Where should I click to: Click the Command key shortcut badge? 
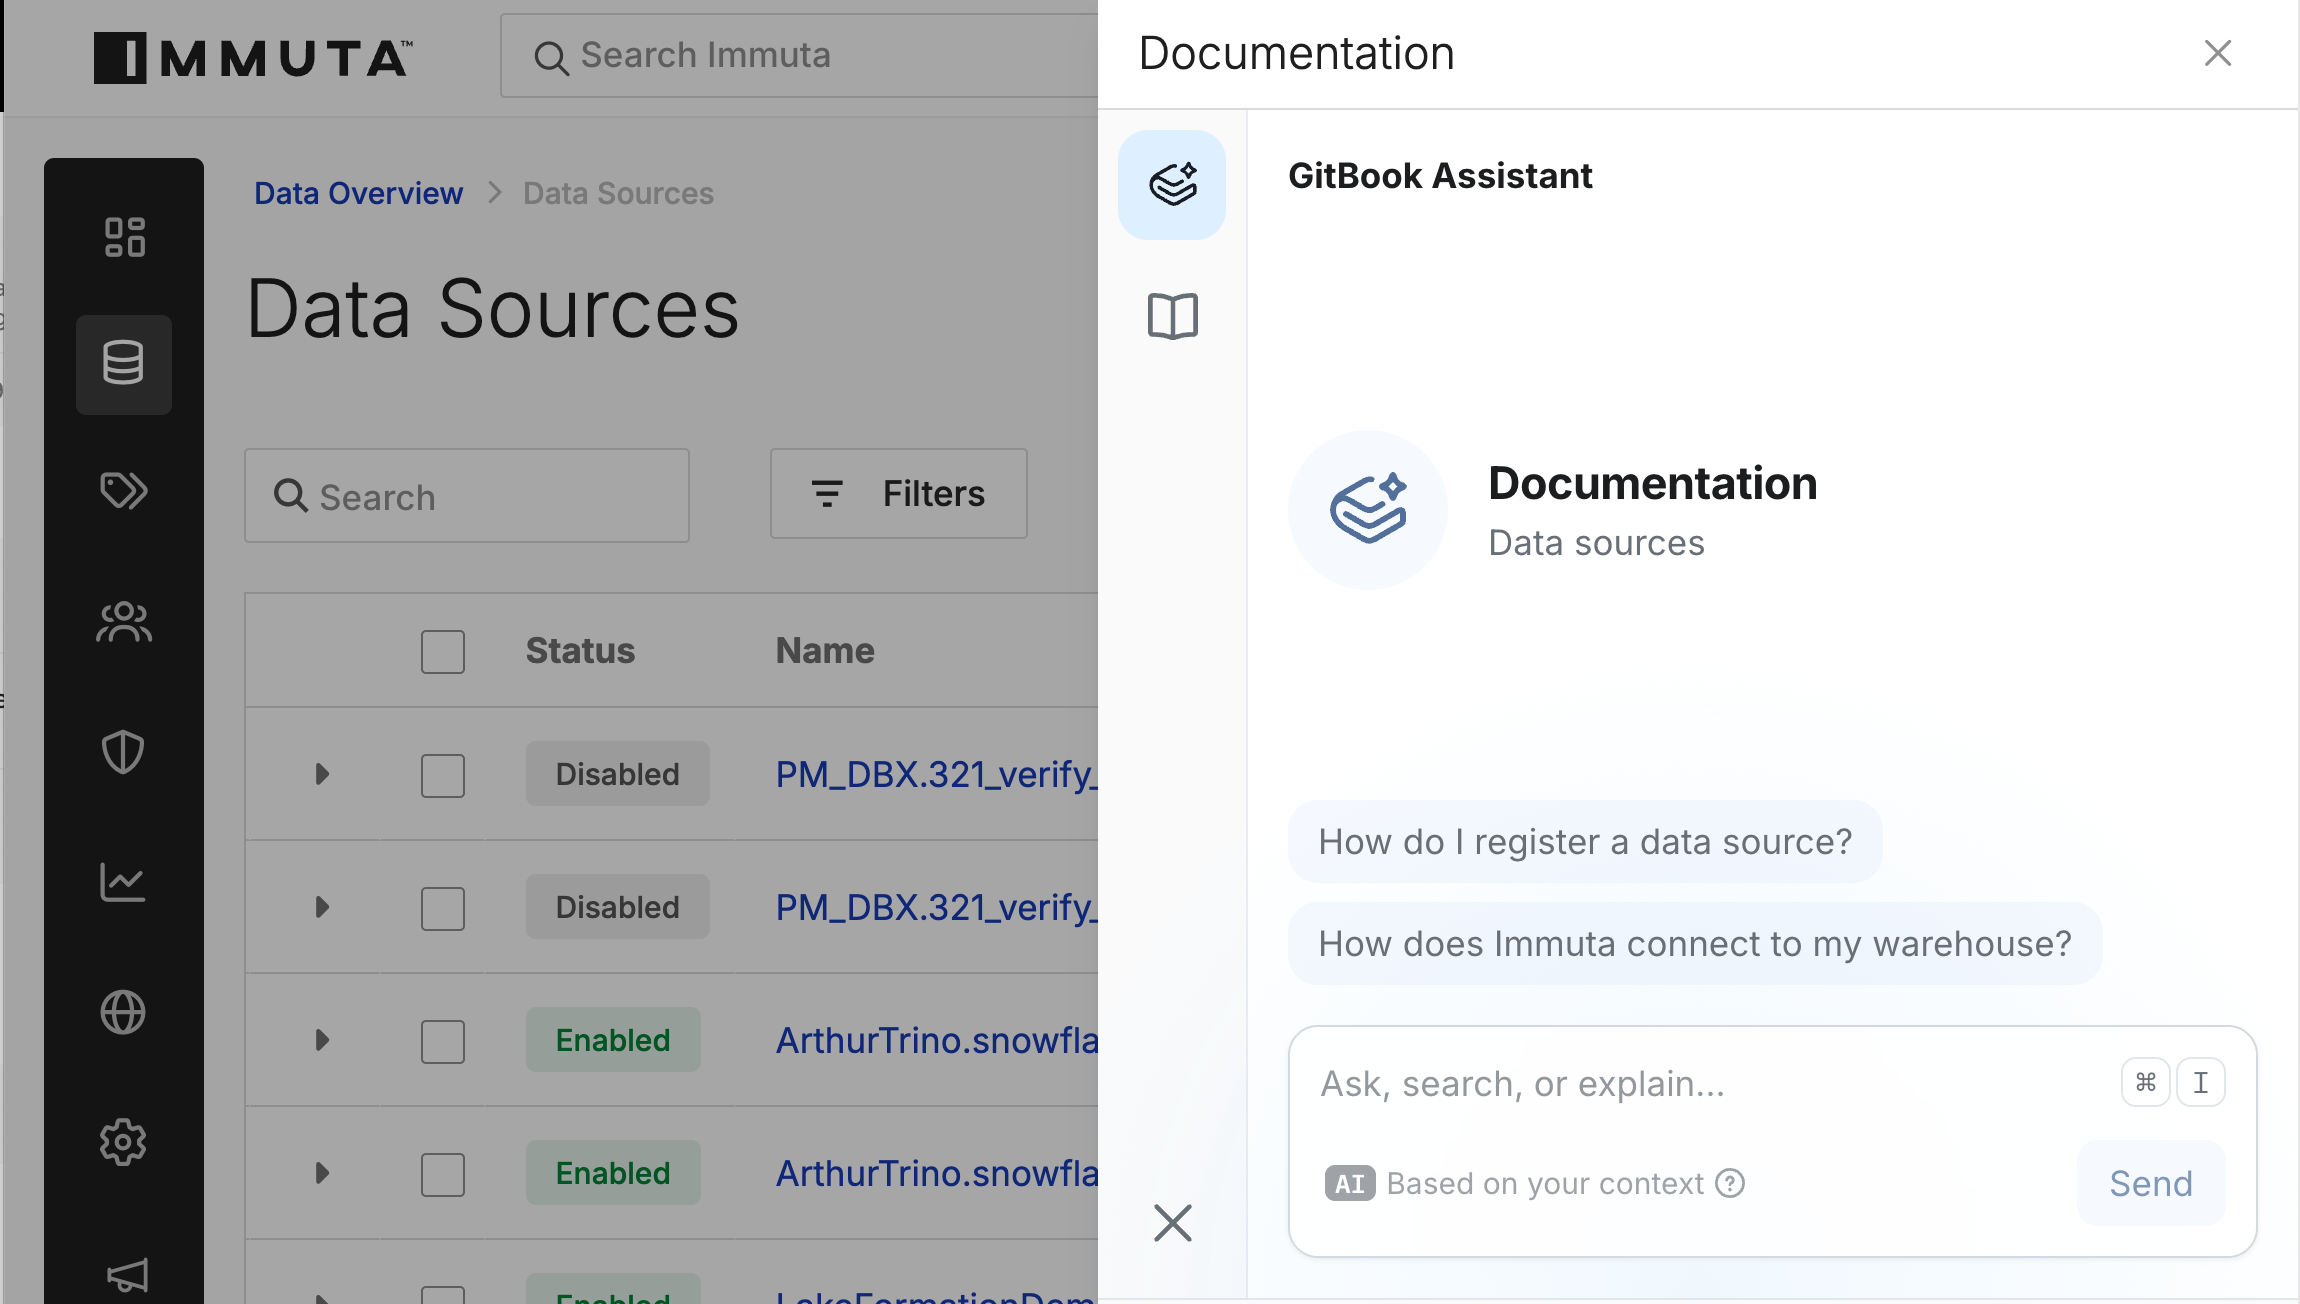(x=2146, y=1082)
